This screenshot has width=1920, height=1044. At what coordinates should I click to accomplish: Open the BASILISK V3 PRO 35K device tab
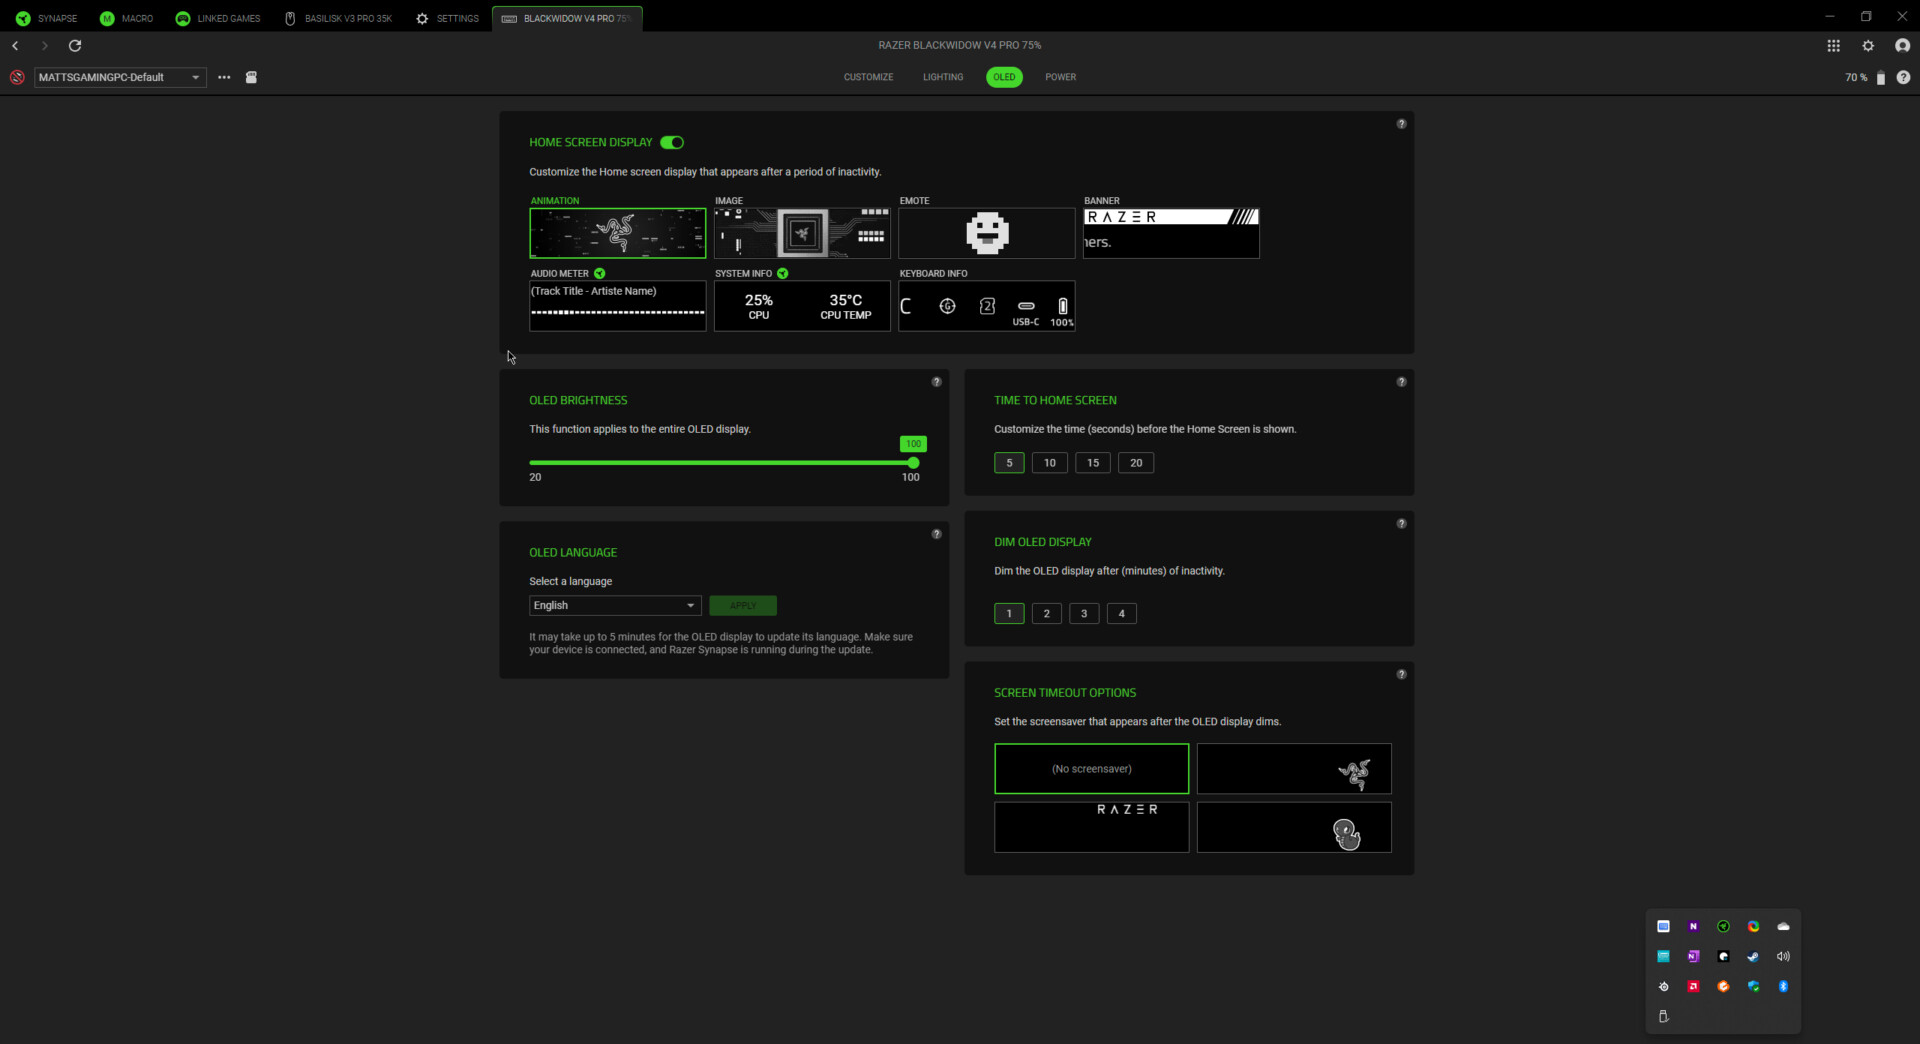pos(337,18)
